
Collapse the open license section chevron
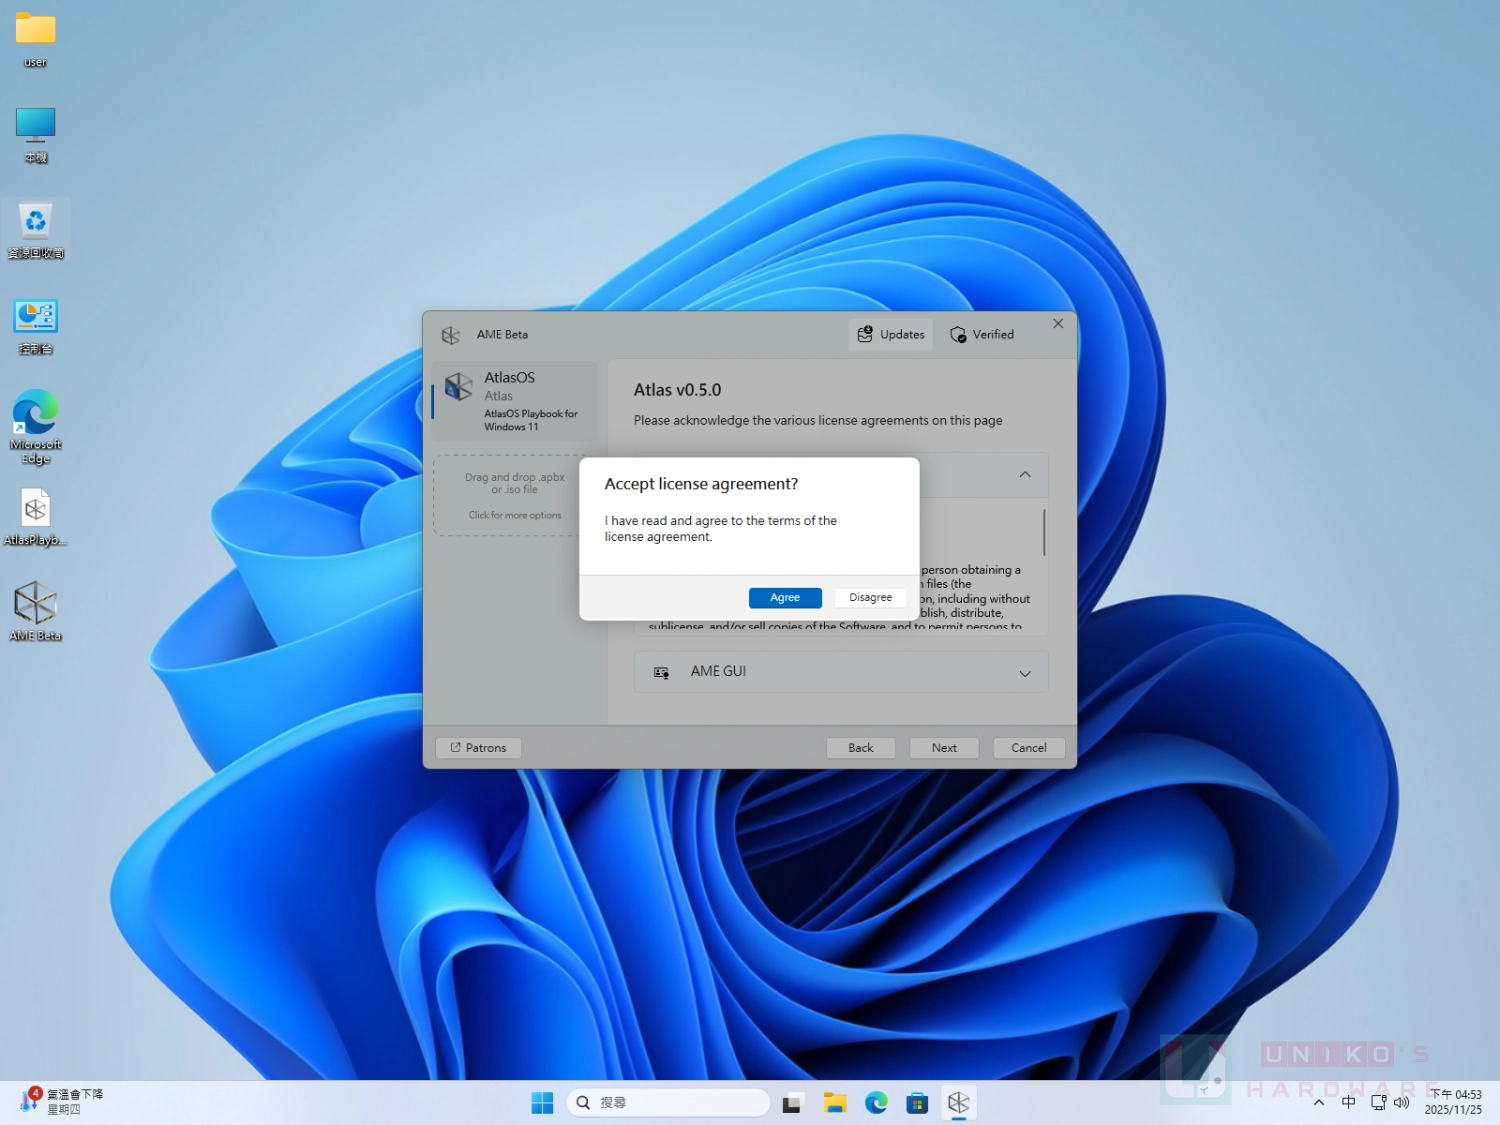[1025, 475]
